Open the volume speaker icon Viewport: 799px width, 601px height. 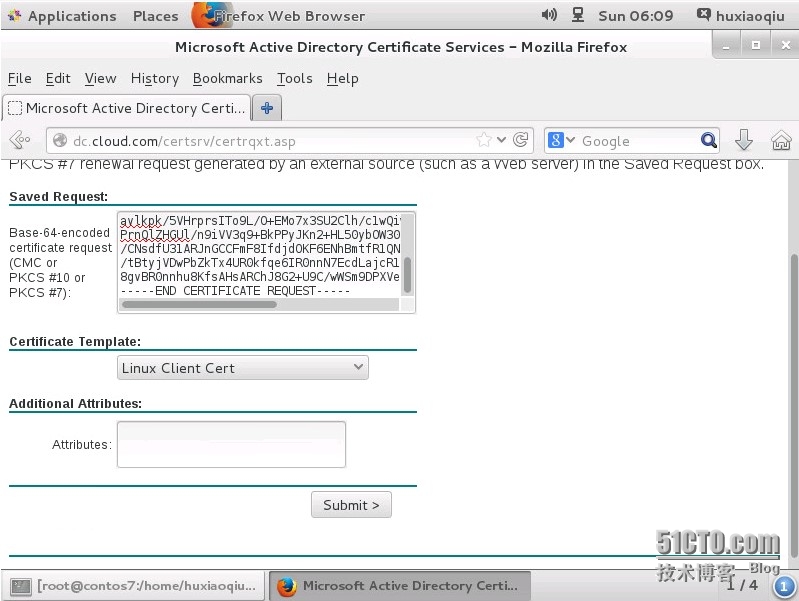[549, 15]
